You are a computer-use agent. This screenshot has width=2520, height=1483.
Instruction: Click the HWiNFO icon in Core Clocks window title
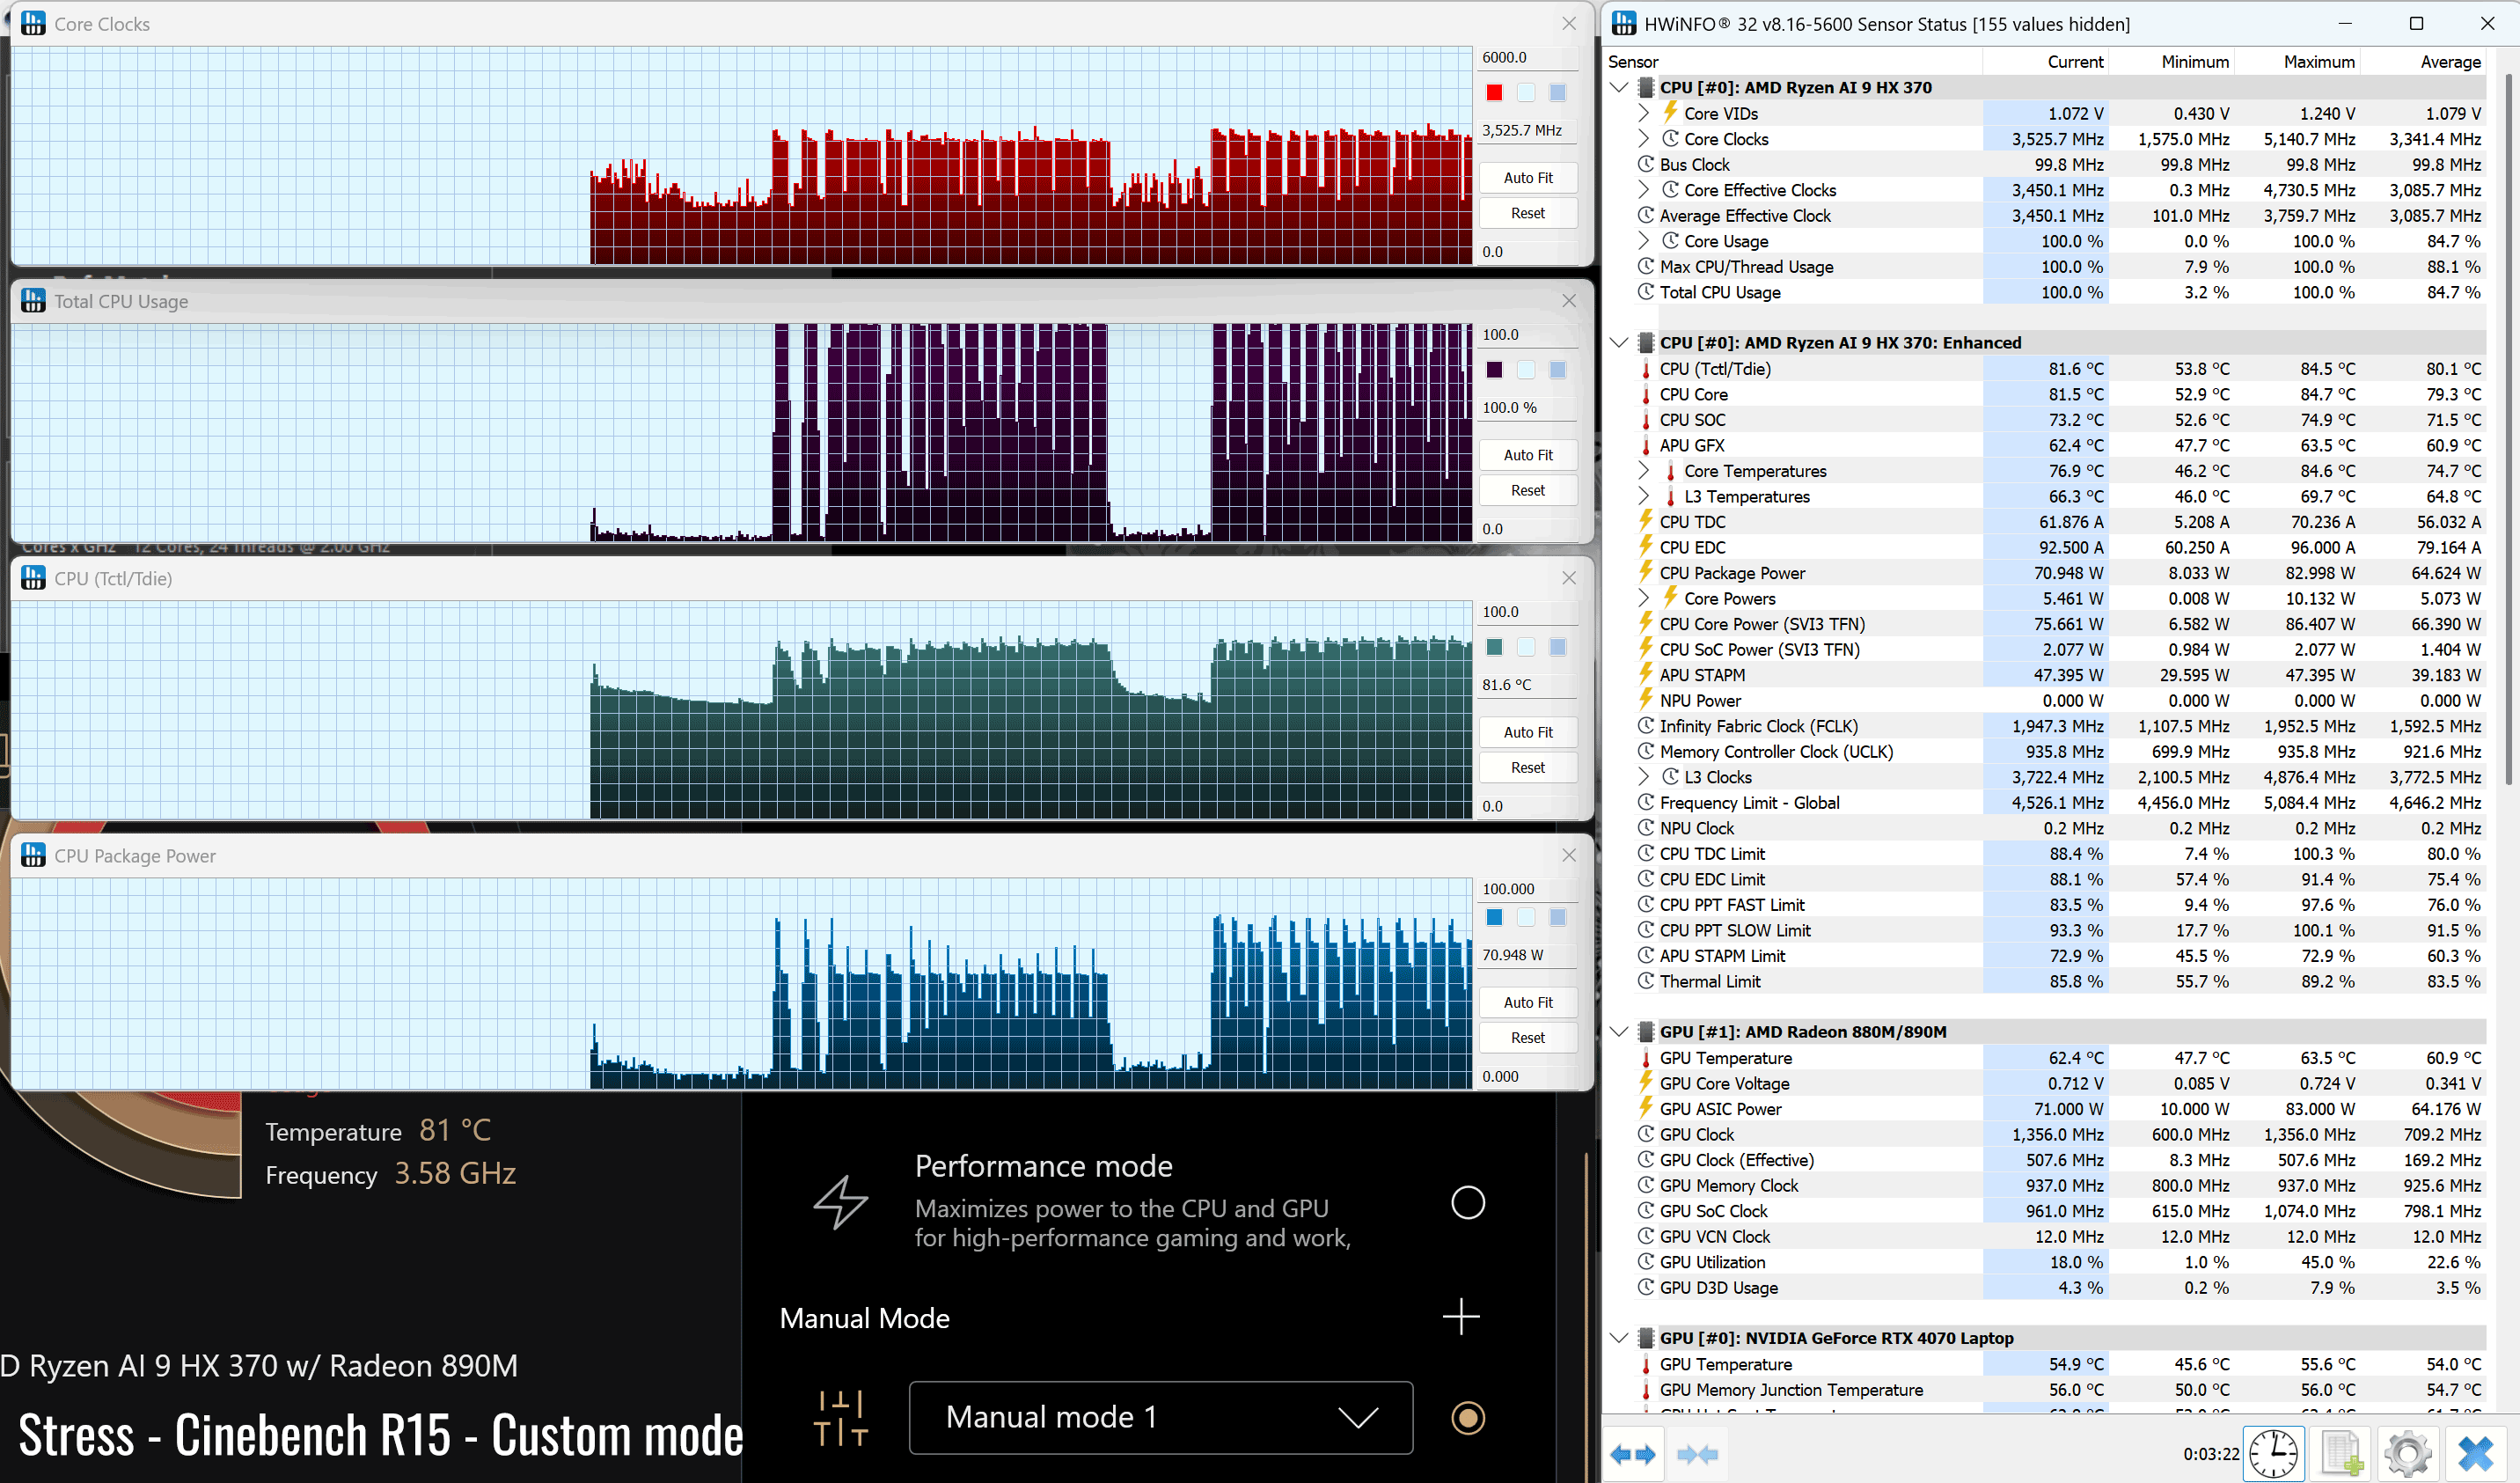click(33, 23)
